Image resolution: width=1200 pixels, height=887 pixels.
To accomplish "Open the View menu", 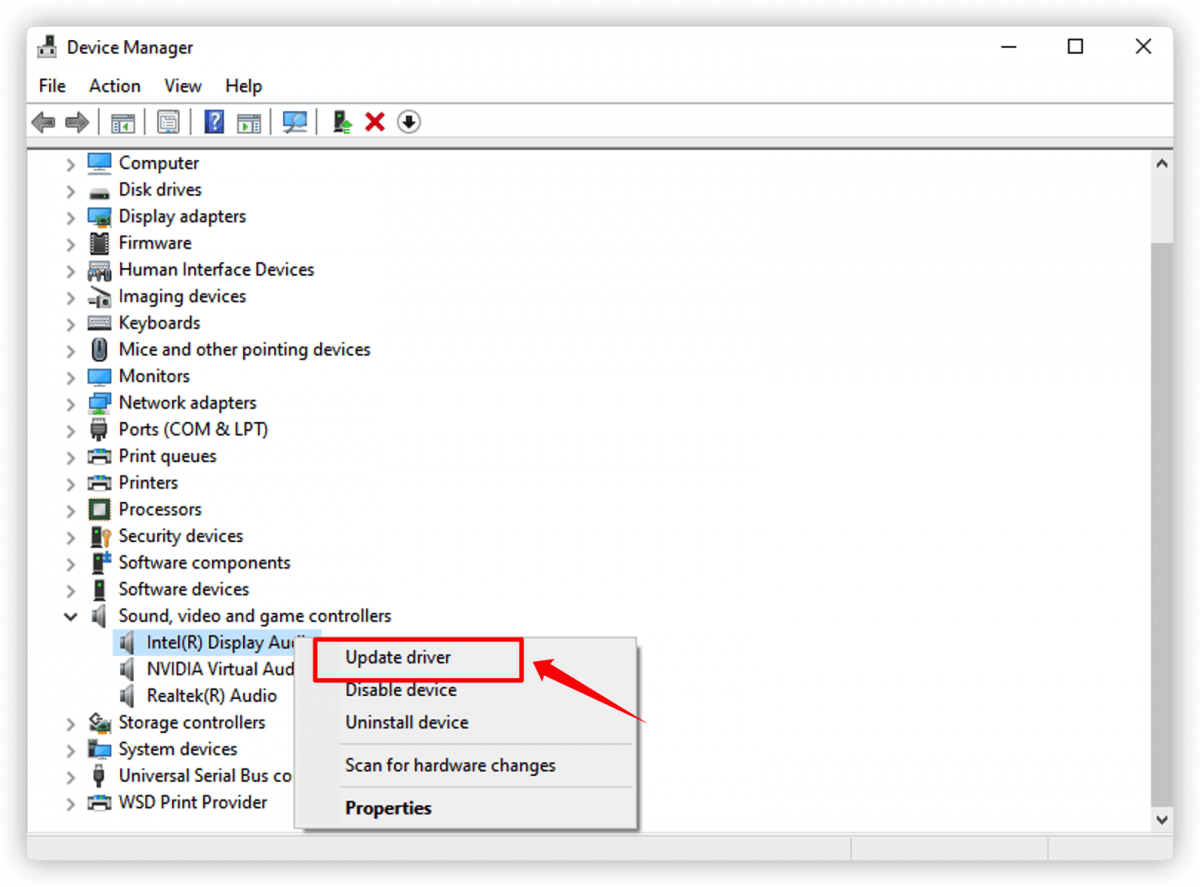I will (183, 86).
